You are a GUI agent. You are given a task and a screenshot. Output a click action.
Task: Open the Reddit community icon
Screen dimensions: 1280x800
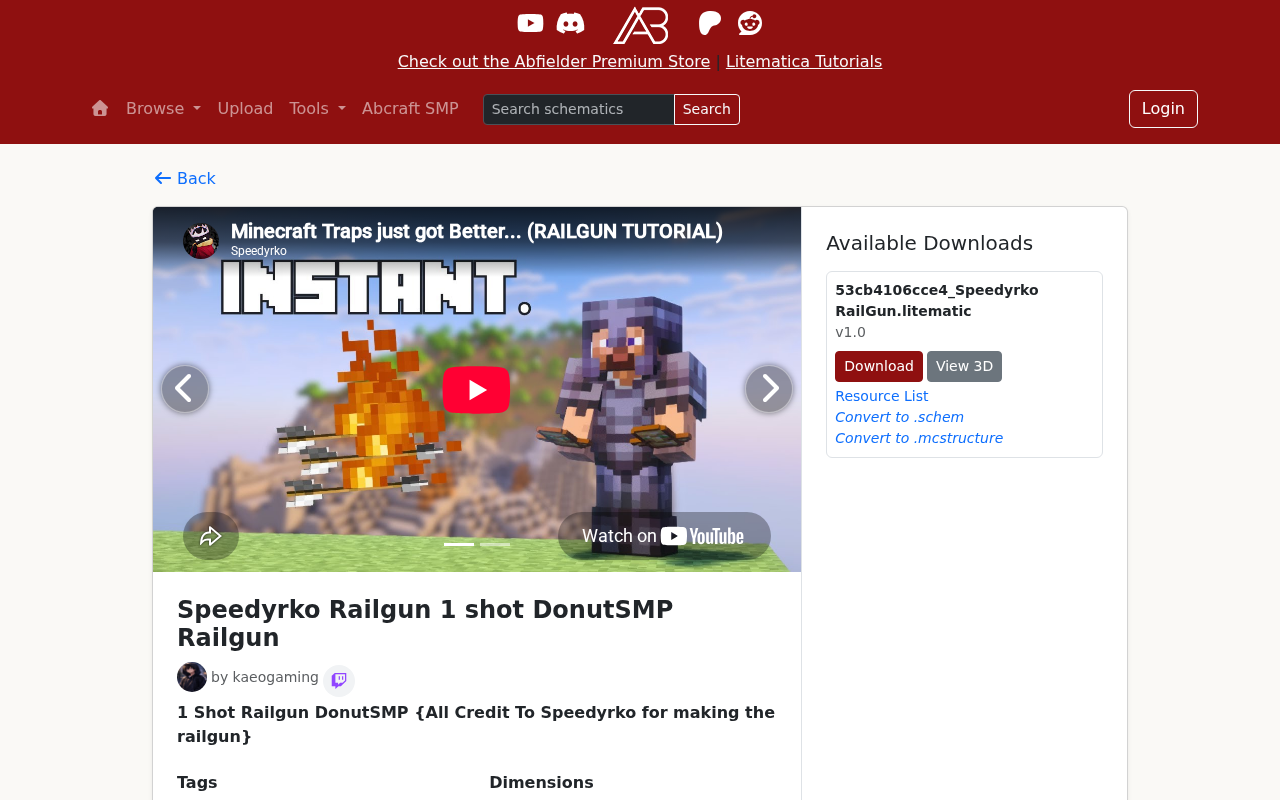coord(750,23)
